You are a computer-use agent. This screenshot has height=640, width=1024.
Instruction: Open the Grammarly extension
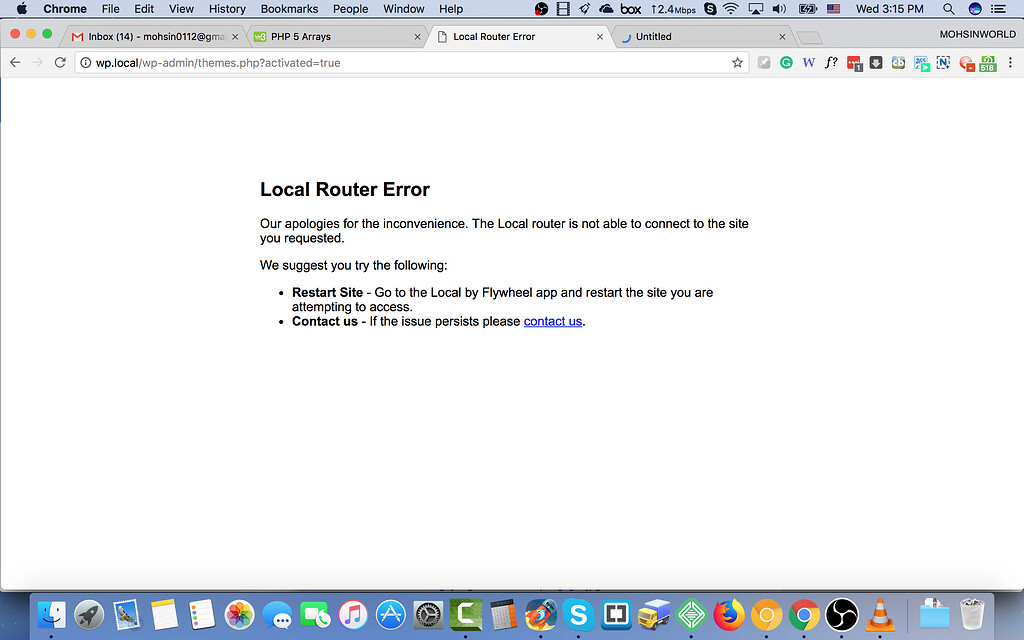click(788, 62)
